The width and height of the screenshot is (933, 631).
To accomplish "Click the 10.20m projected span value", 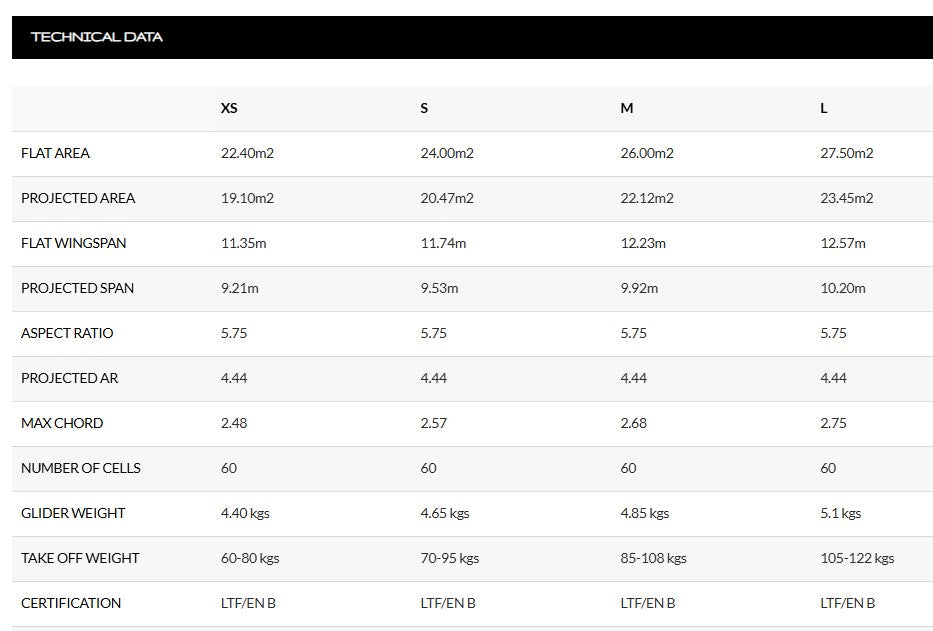I will 843,288.
